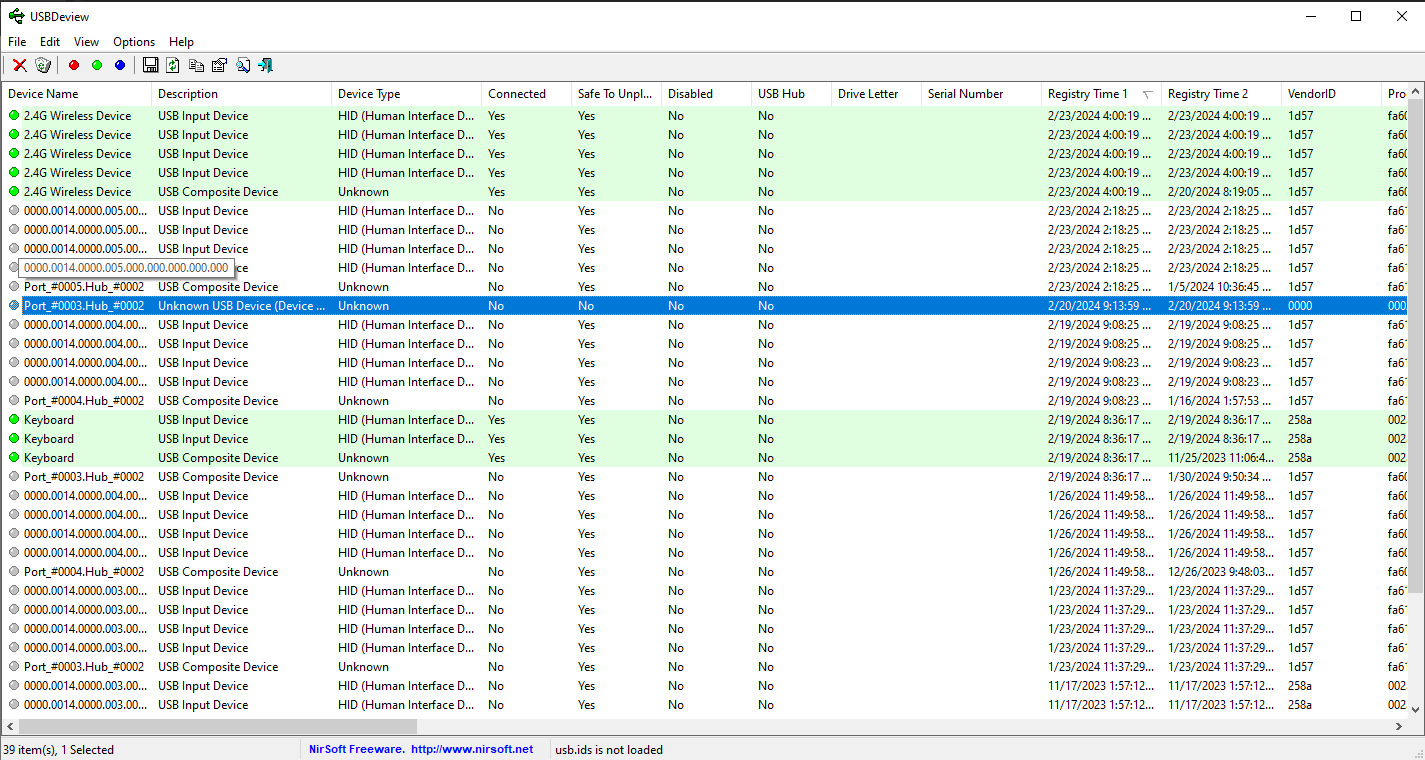This screenshot has height=760, width=1425.
Task: Click the exit door toolbar icon
Action: [x=266, y=65]
